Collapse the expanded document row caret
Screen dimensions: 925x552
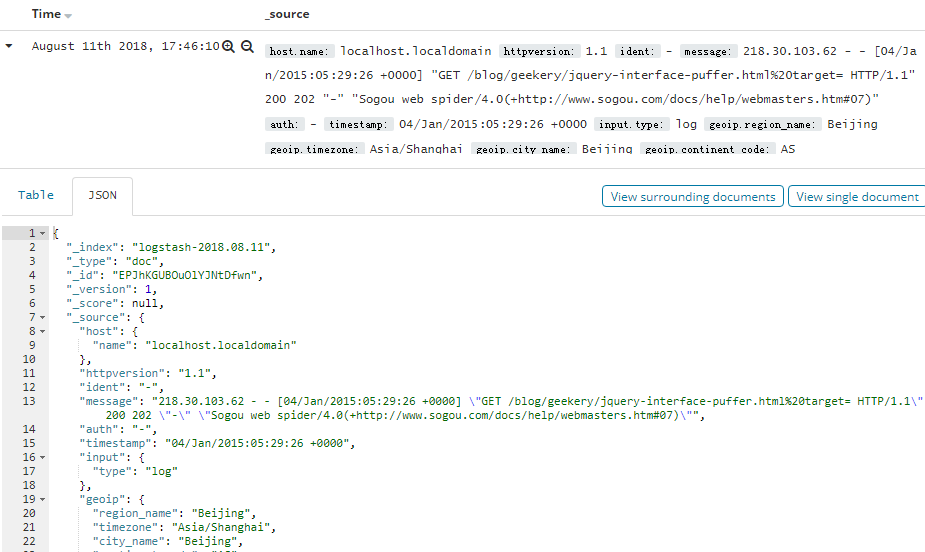tap(9, 46)
